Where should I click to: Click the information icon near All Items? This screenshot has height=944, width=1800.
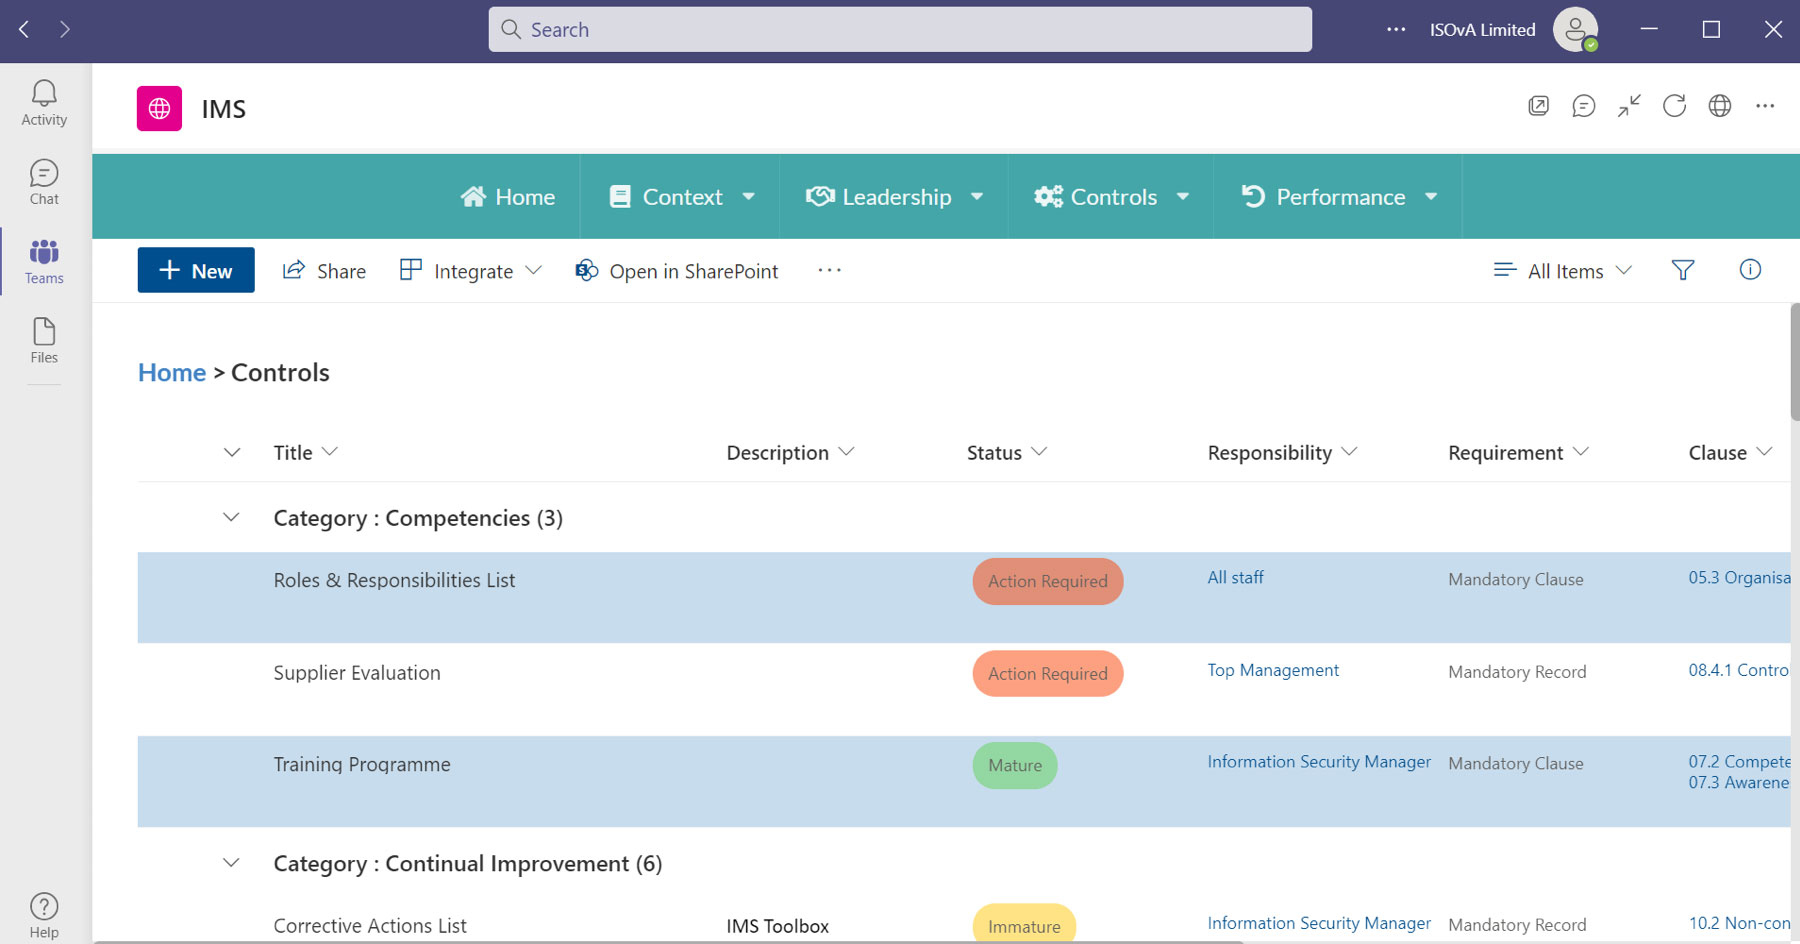pos(1749,270)
